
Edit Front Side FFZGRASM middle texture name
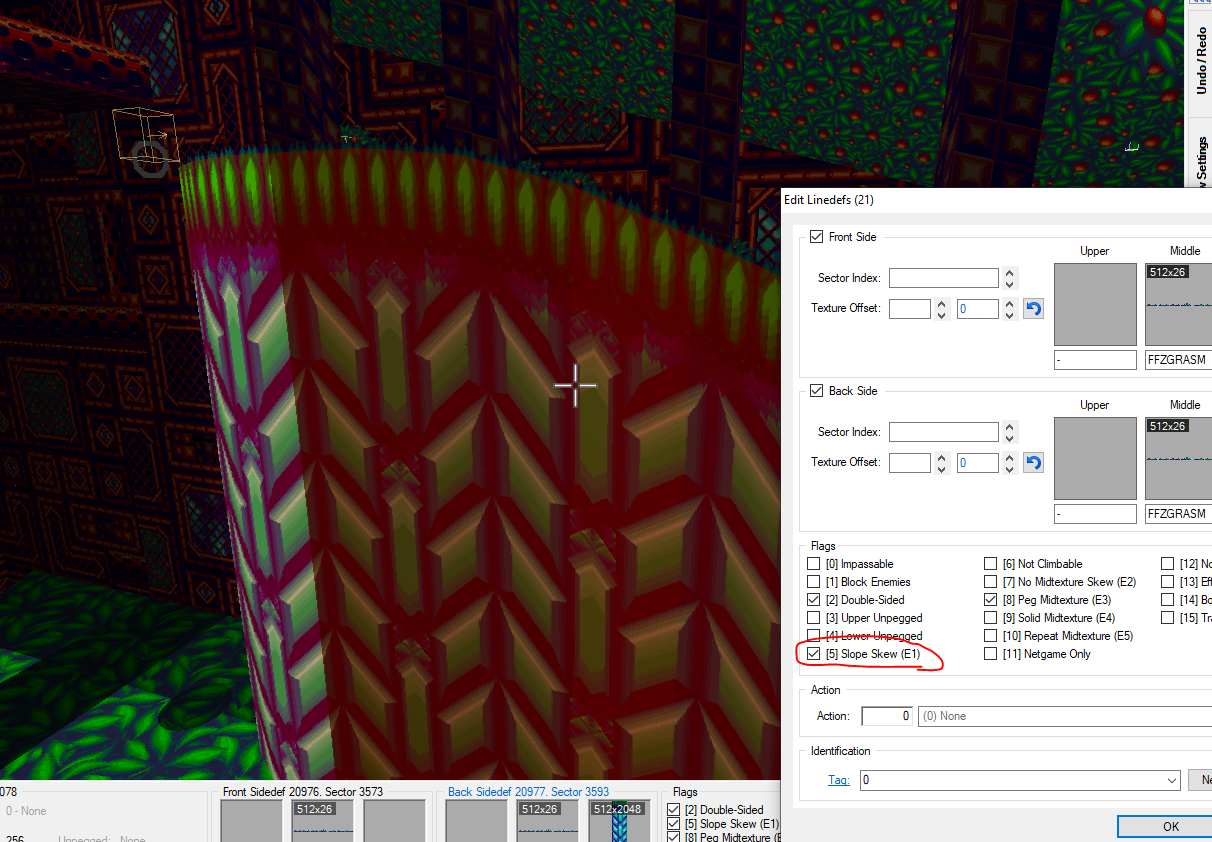pos(1178,359)
